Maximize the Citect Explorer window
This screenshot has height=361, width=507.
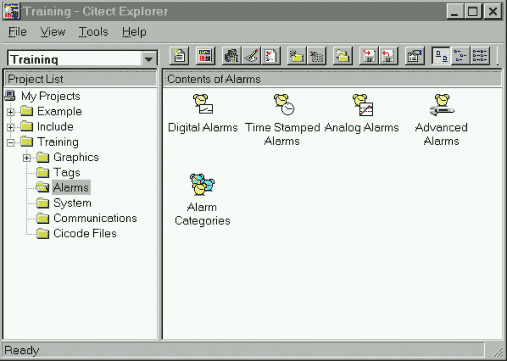[473, 11]
